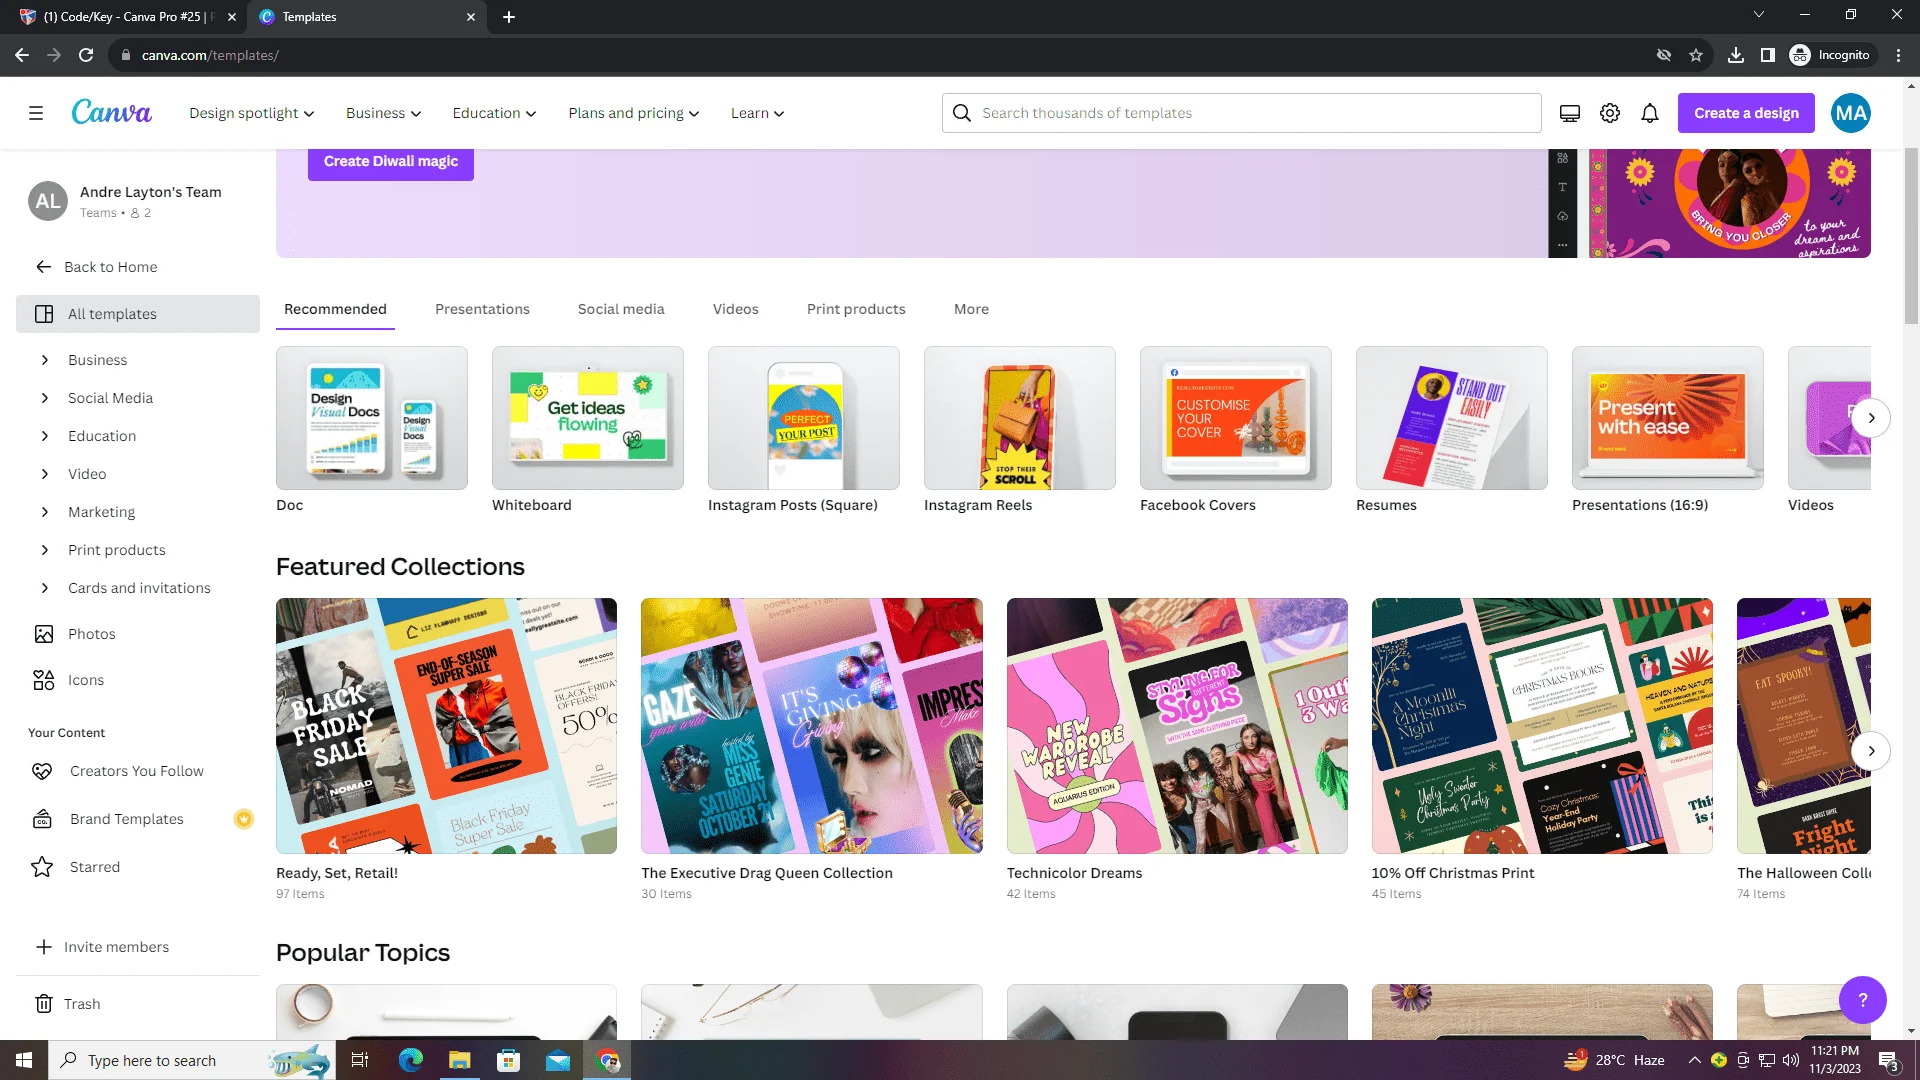Open 10% Off Christmas Print collection image
Viewport: 1920px width, 1080px height.
(1542, 726)
